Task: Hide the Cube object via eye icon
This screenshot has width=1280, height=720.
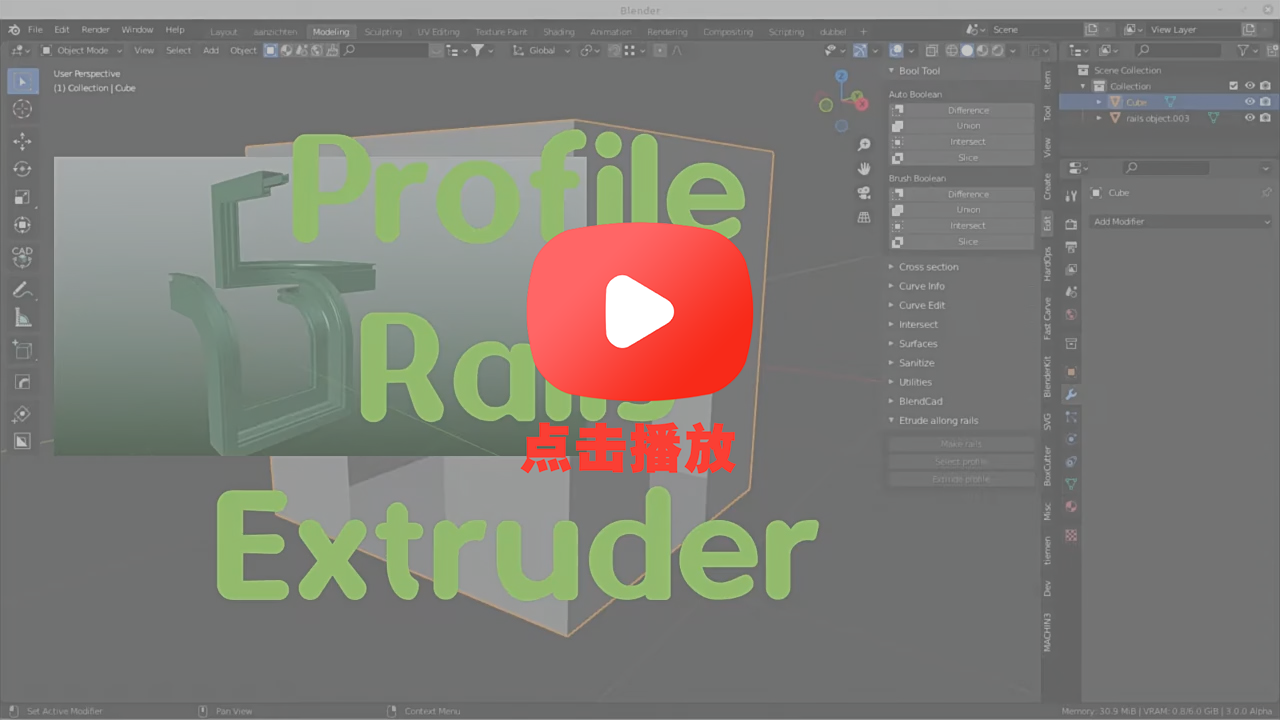Action: [x=1250, y=102]
